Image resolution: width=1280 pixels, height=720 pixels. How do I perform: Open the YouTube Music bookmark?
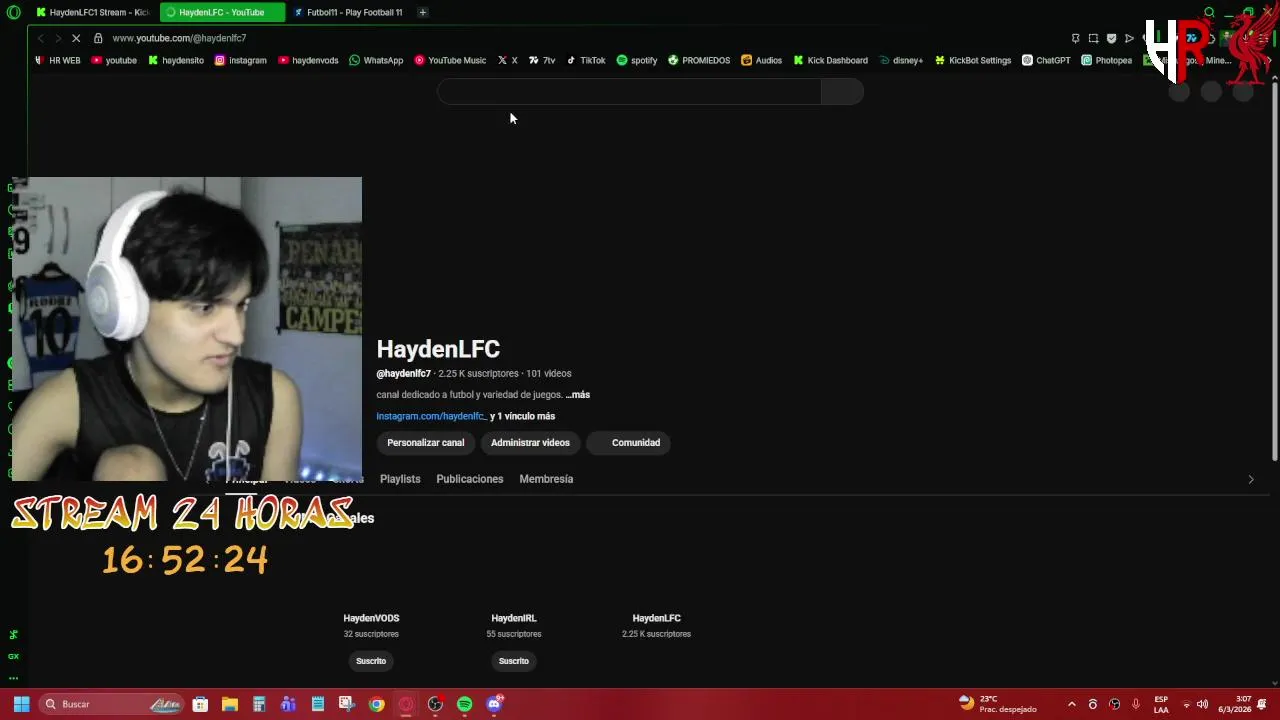450,60
